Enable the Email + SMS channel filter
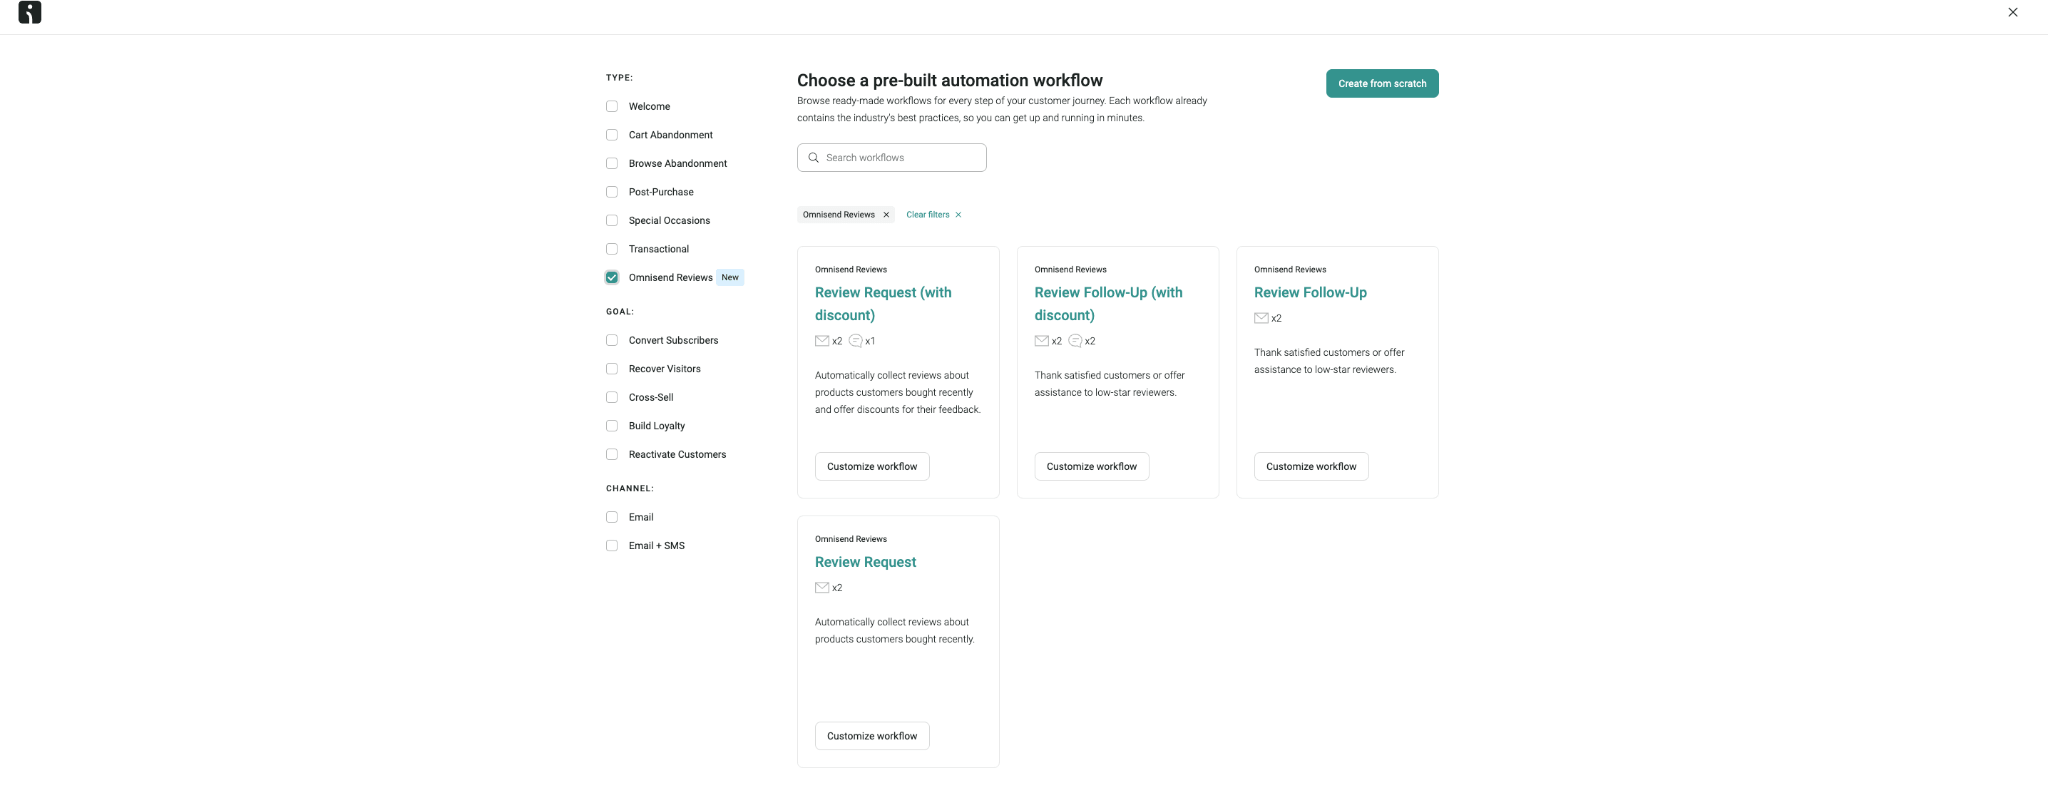 tap(612, 546)
